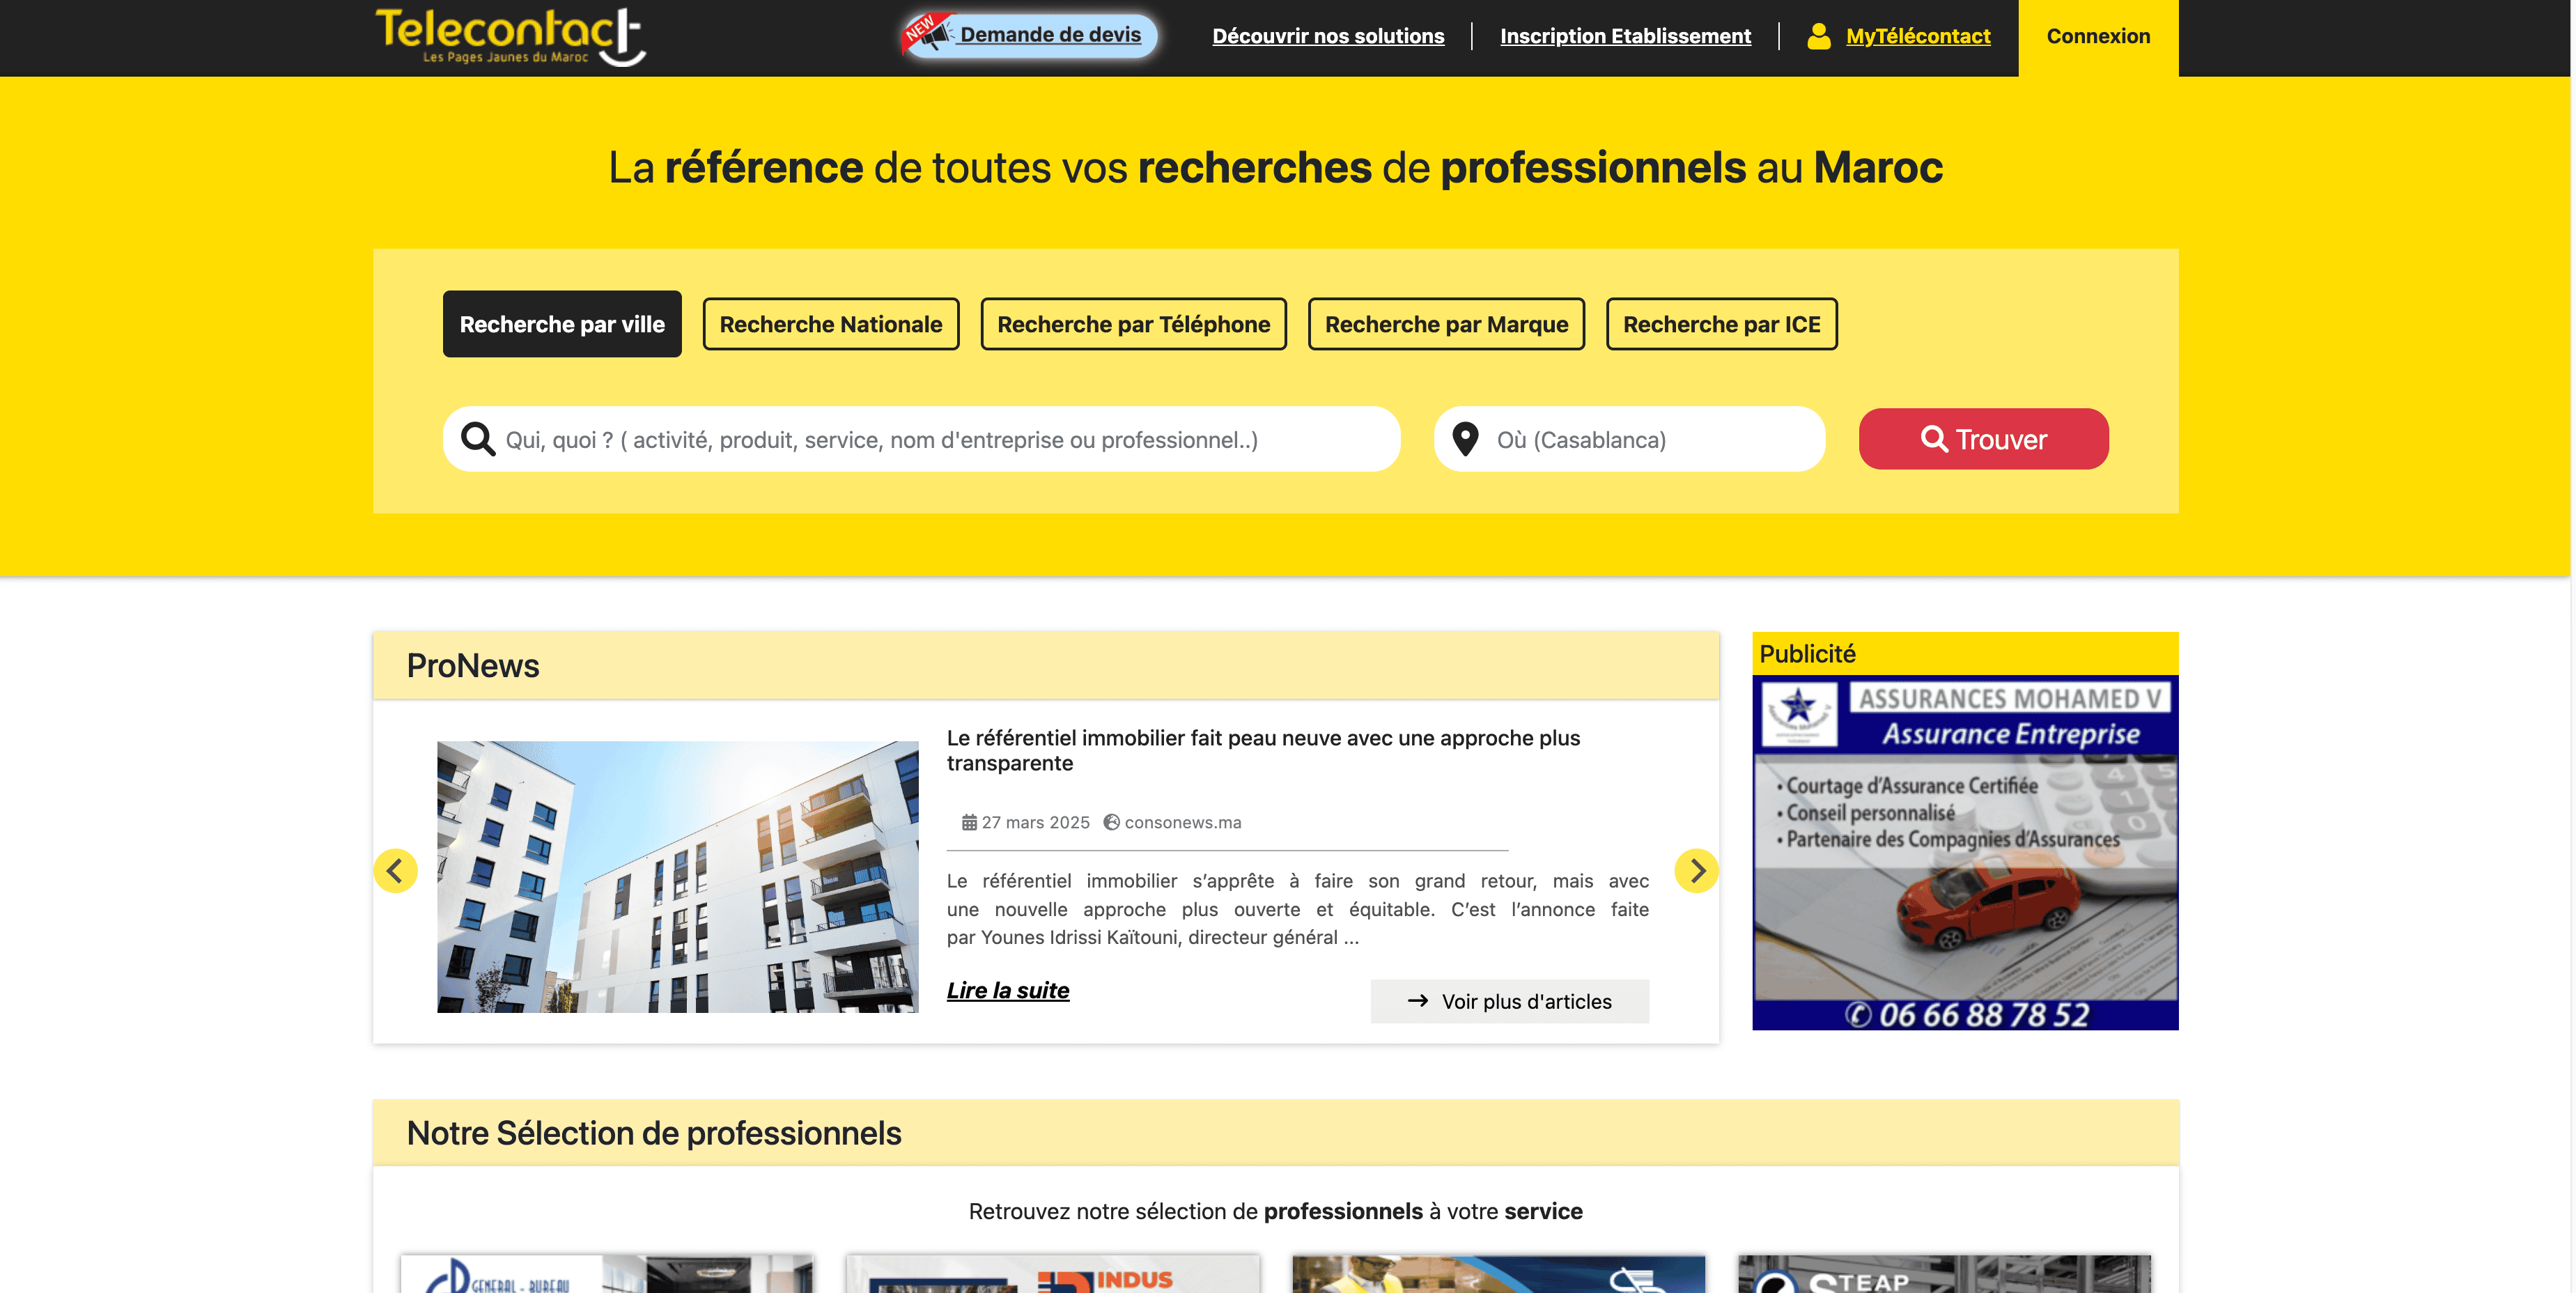Screen dimensions: 2576x1293
Task: Open the Assurances Mohamed V advertisement
Action: pyautogui.click(x=1964, y=851)
